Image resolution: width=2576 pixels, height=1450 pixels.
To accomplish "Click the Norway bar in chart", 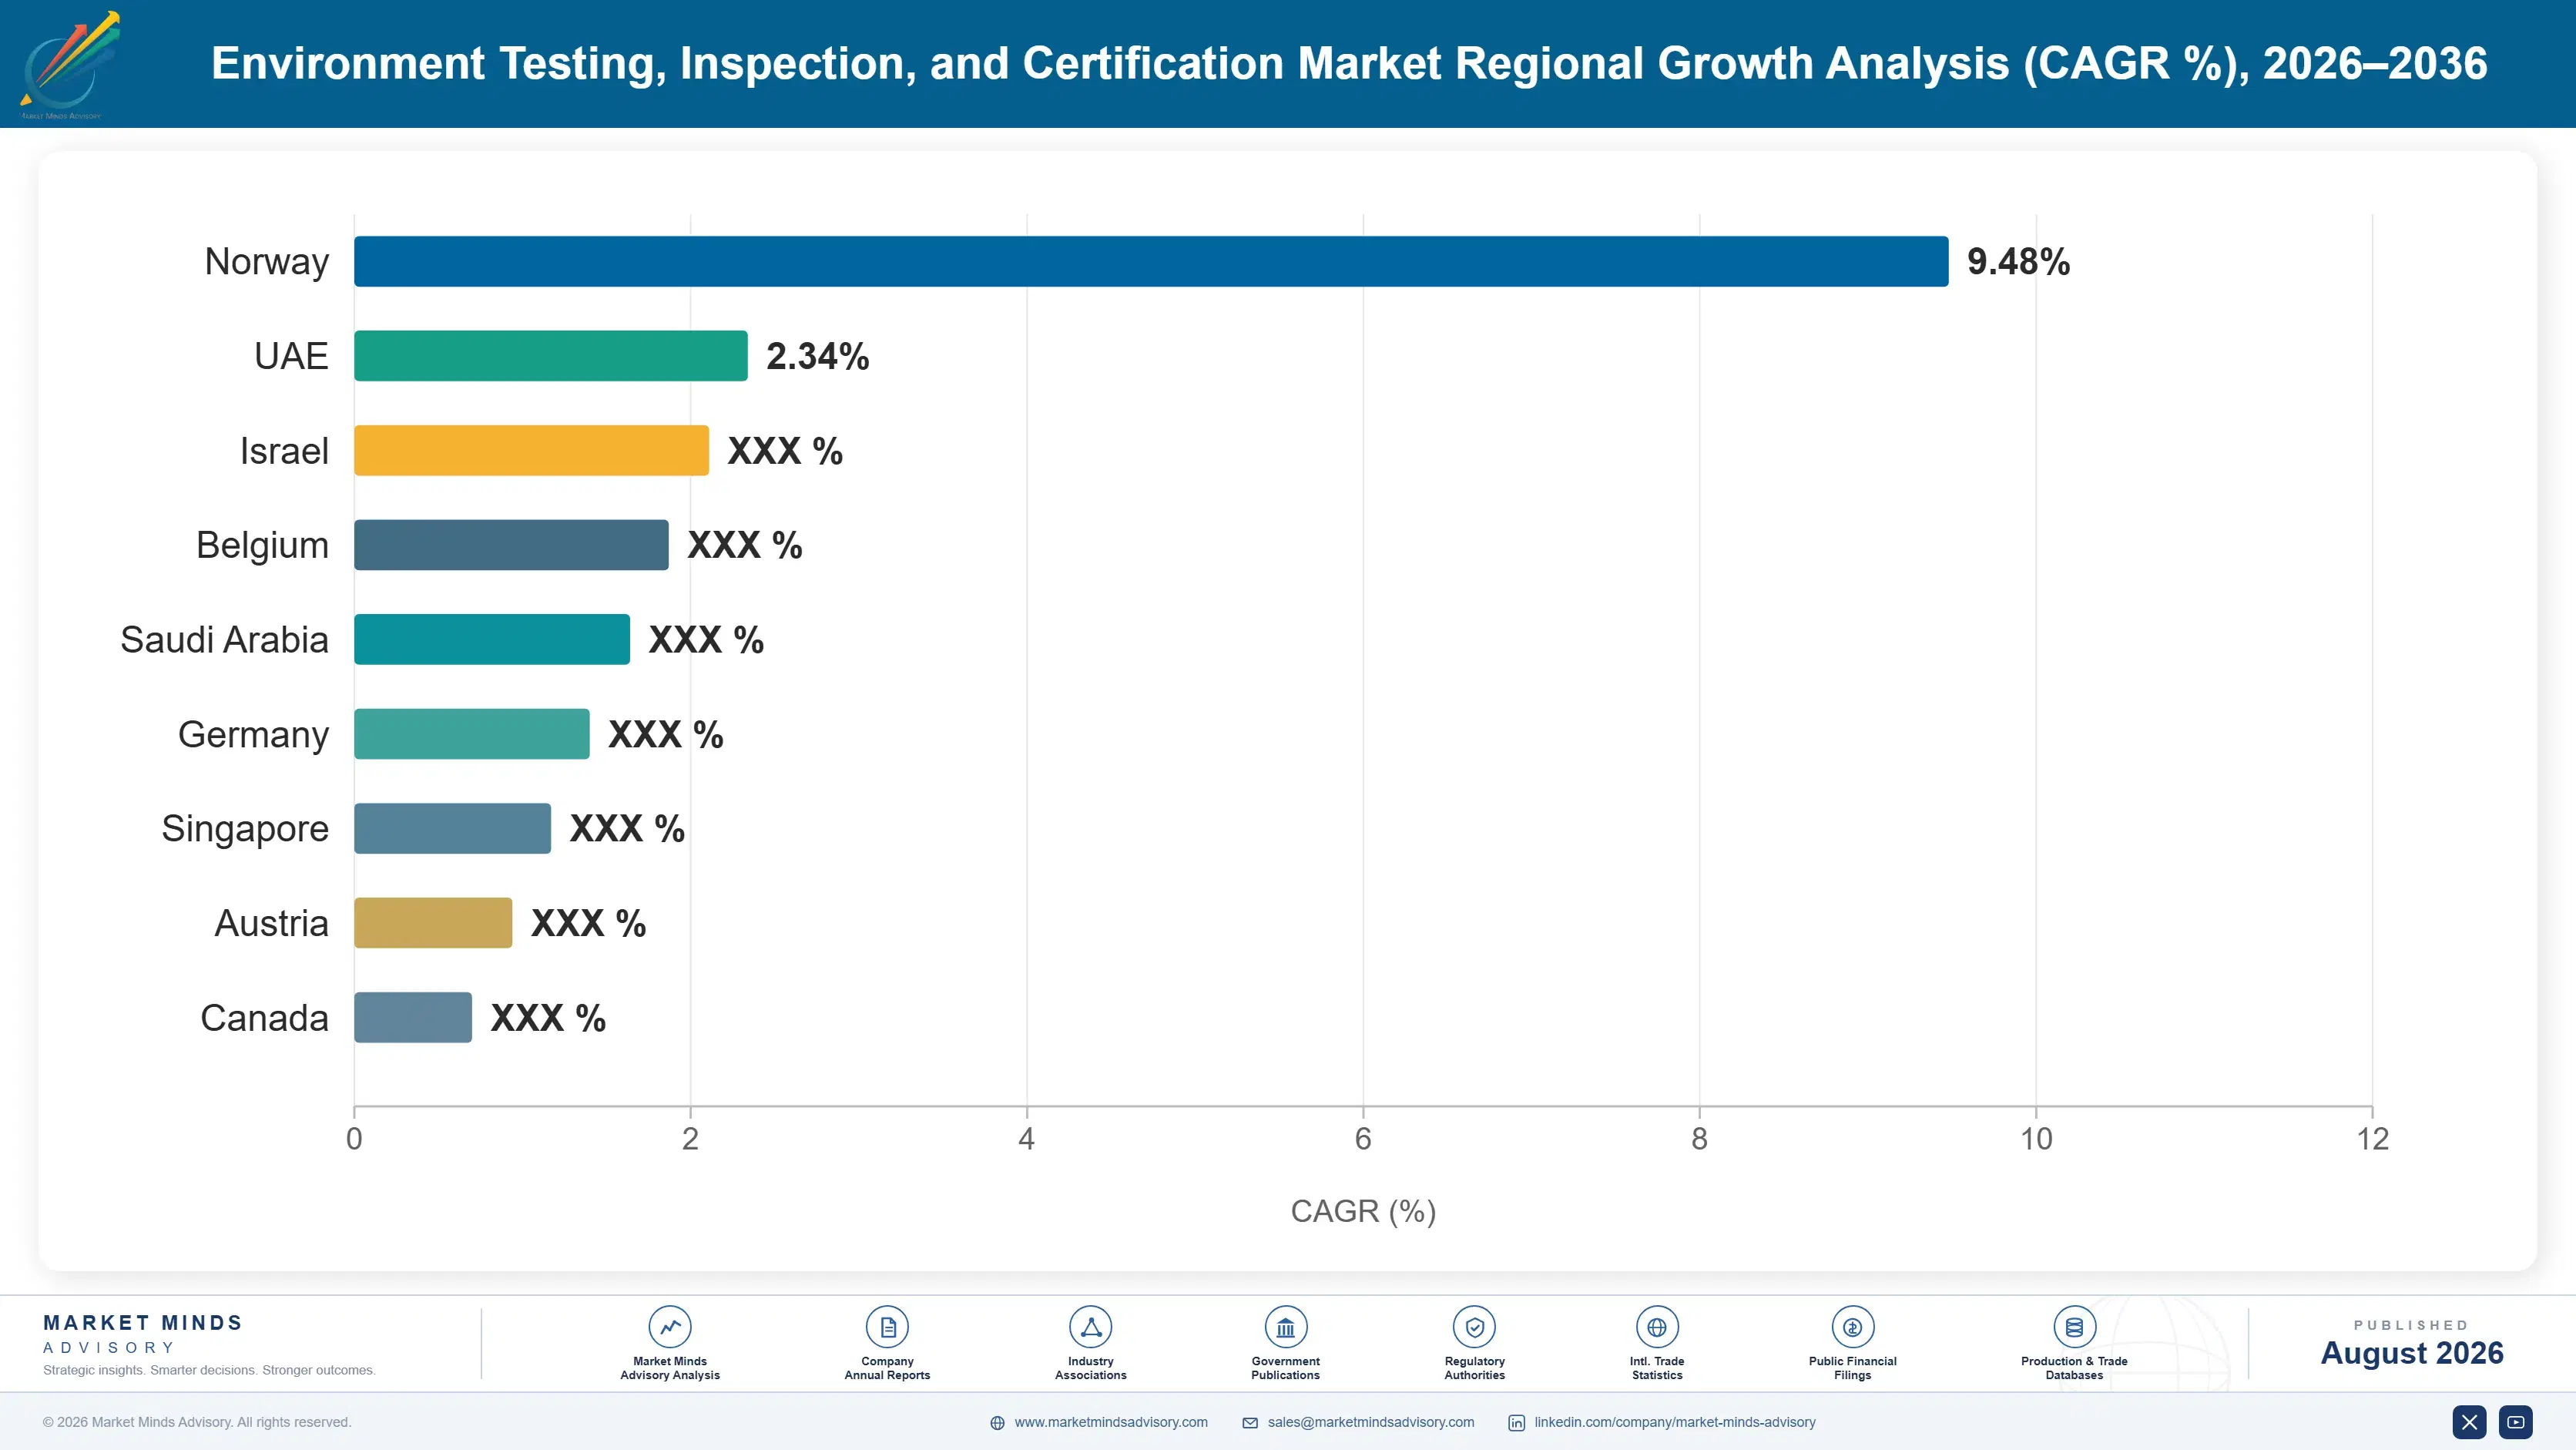I will 1151,261.
